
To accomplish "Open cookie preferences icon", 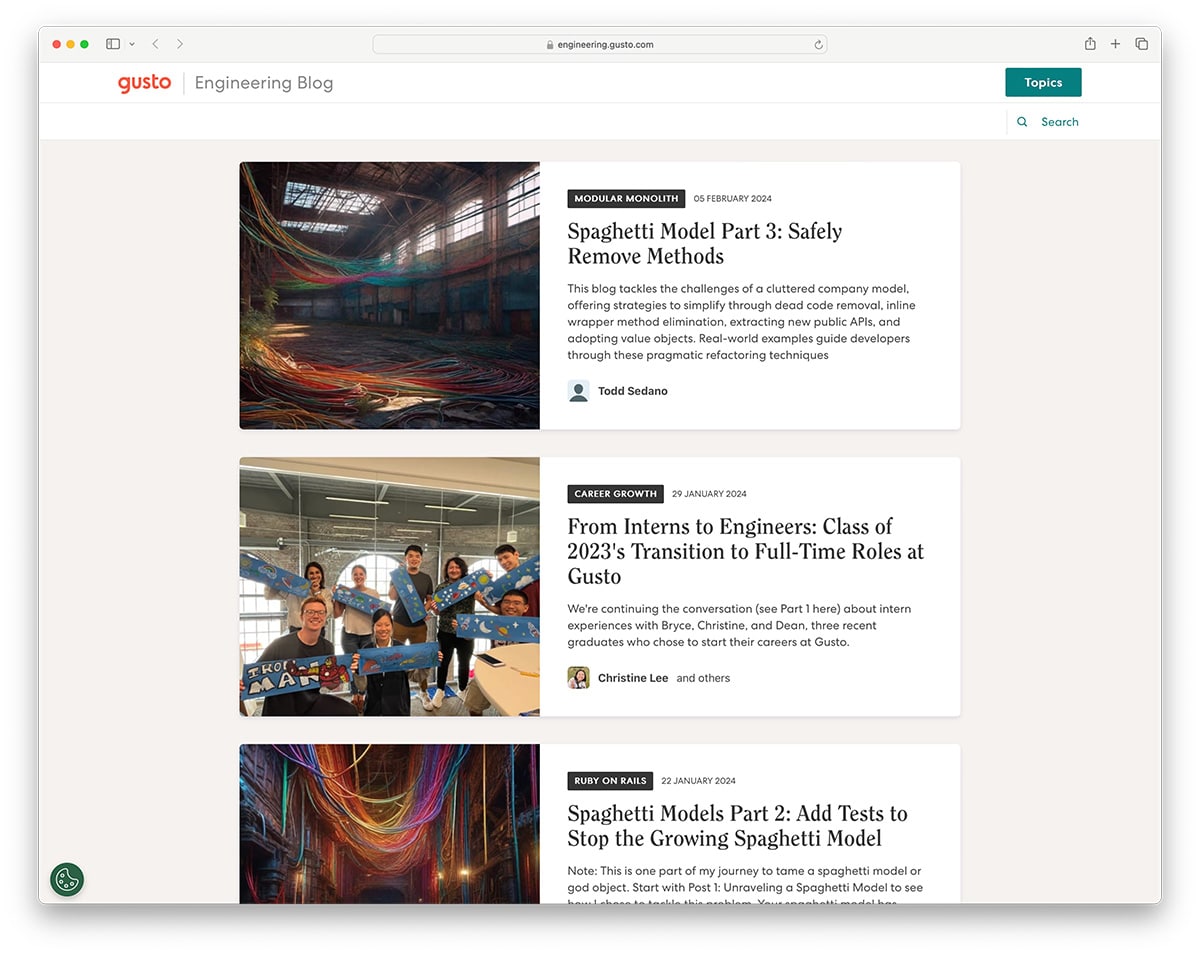I will click(67, 880).
